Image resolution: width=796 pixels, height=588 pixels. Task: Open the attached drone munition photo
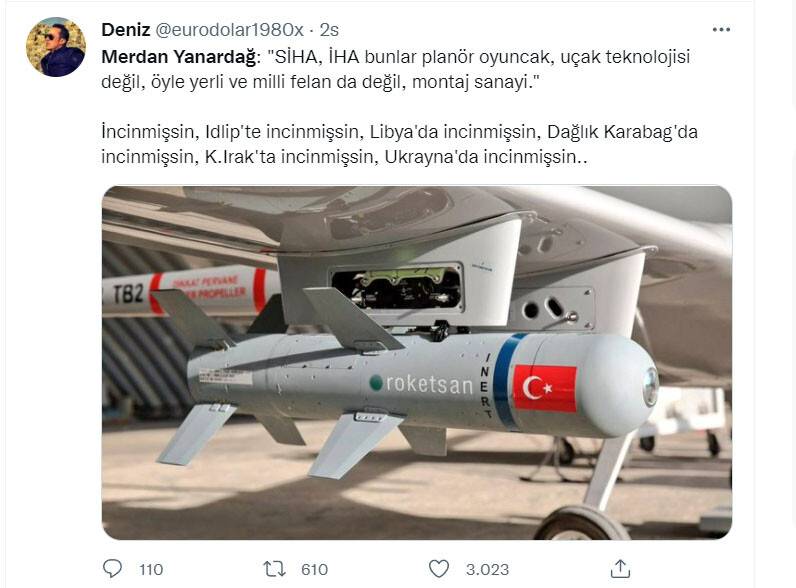click(417, 363)
